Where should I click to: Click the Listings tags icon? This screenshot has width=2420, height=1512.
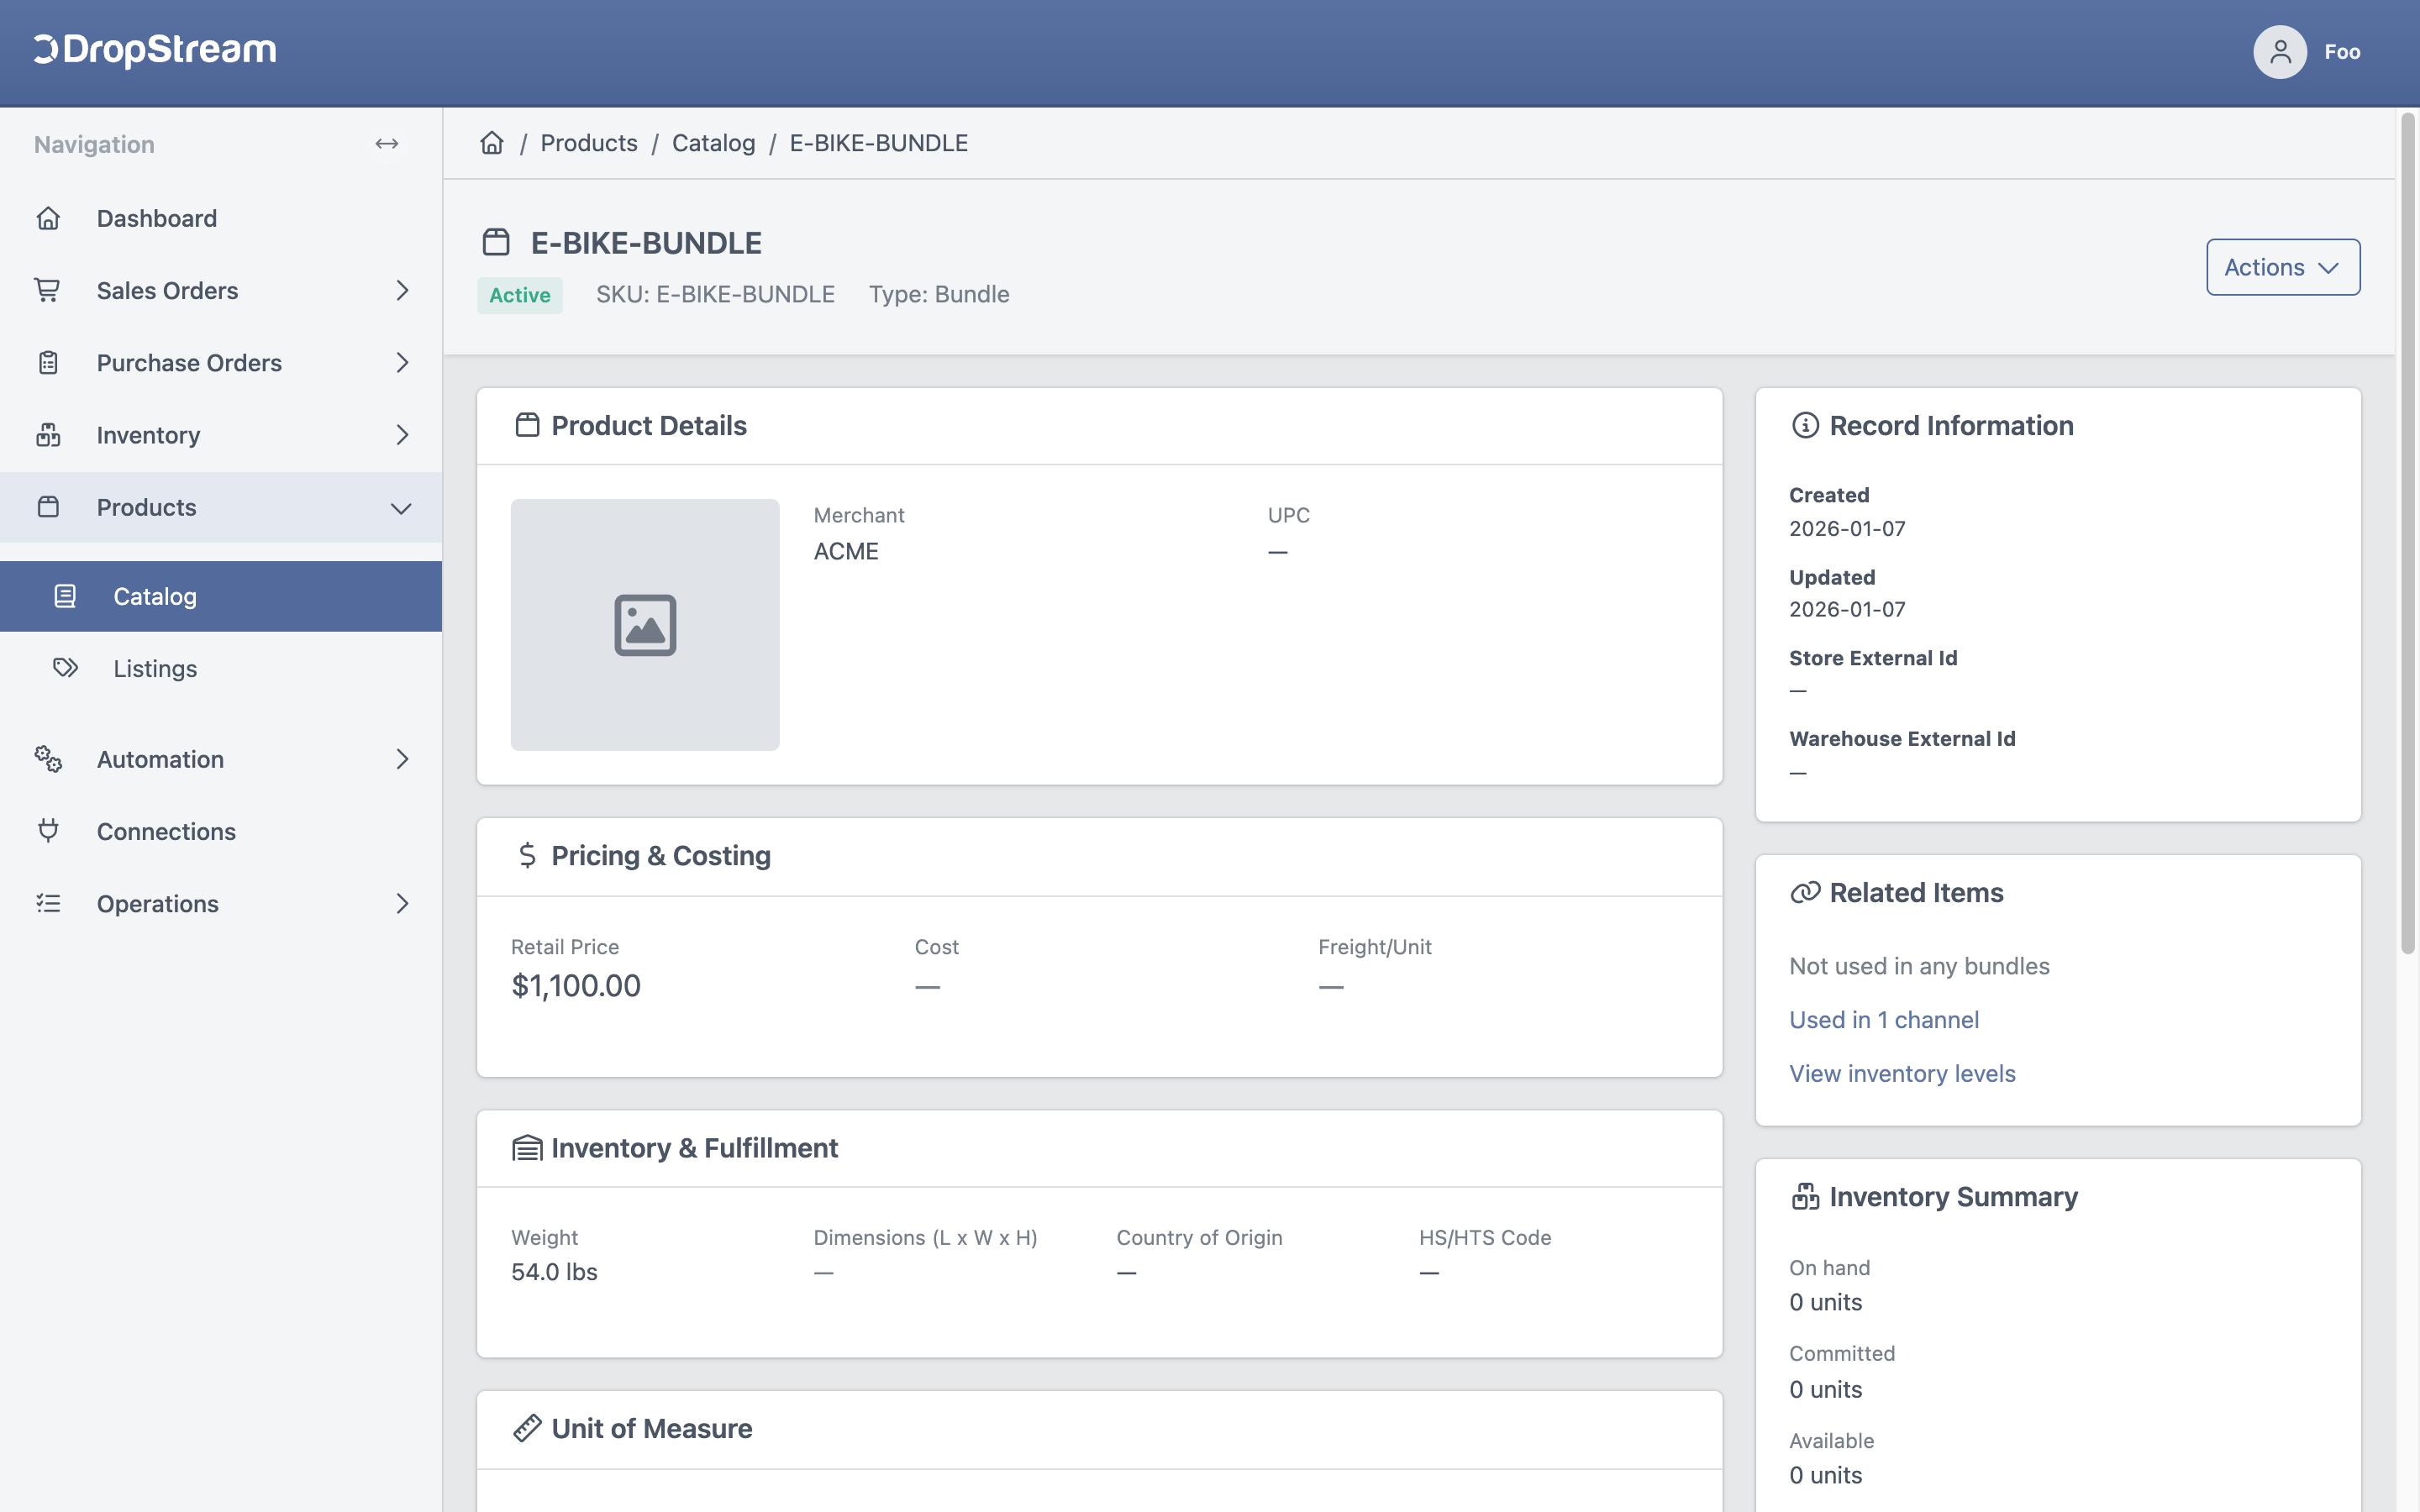click(65, 668)
